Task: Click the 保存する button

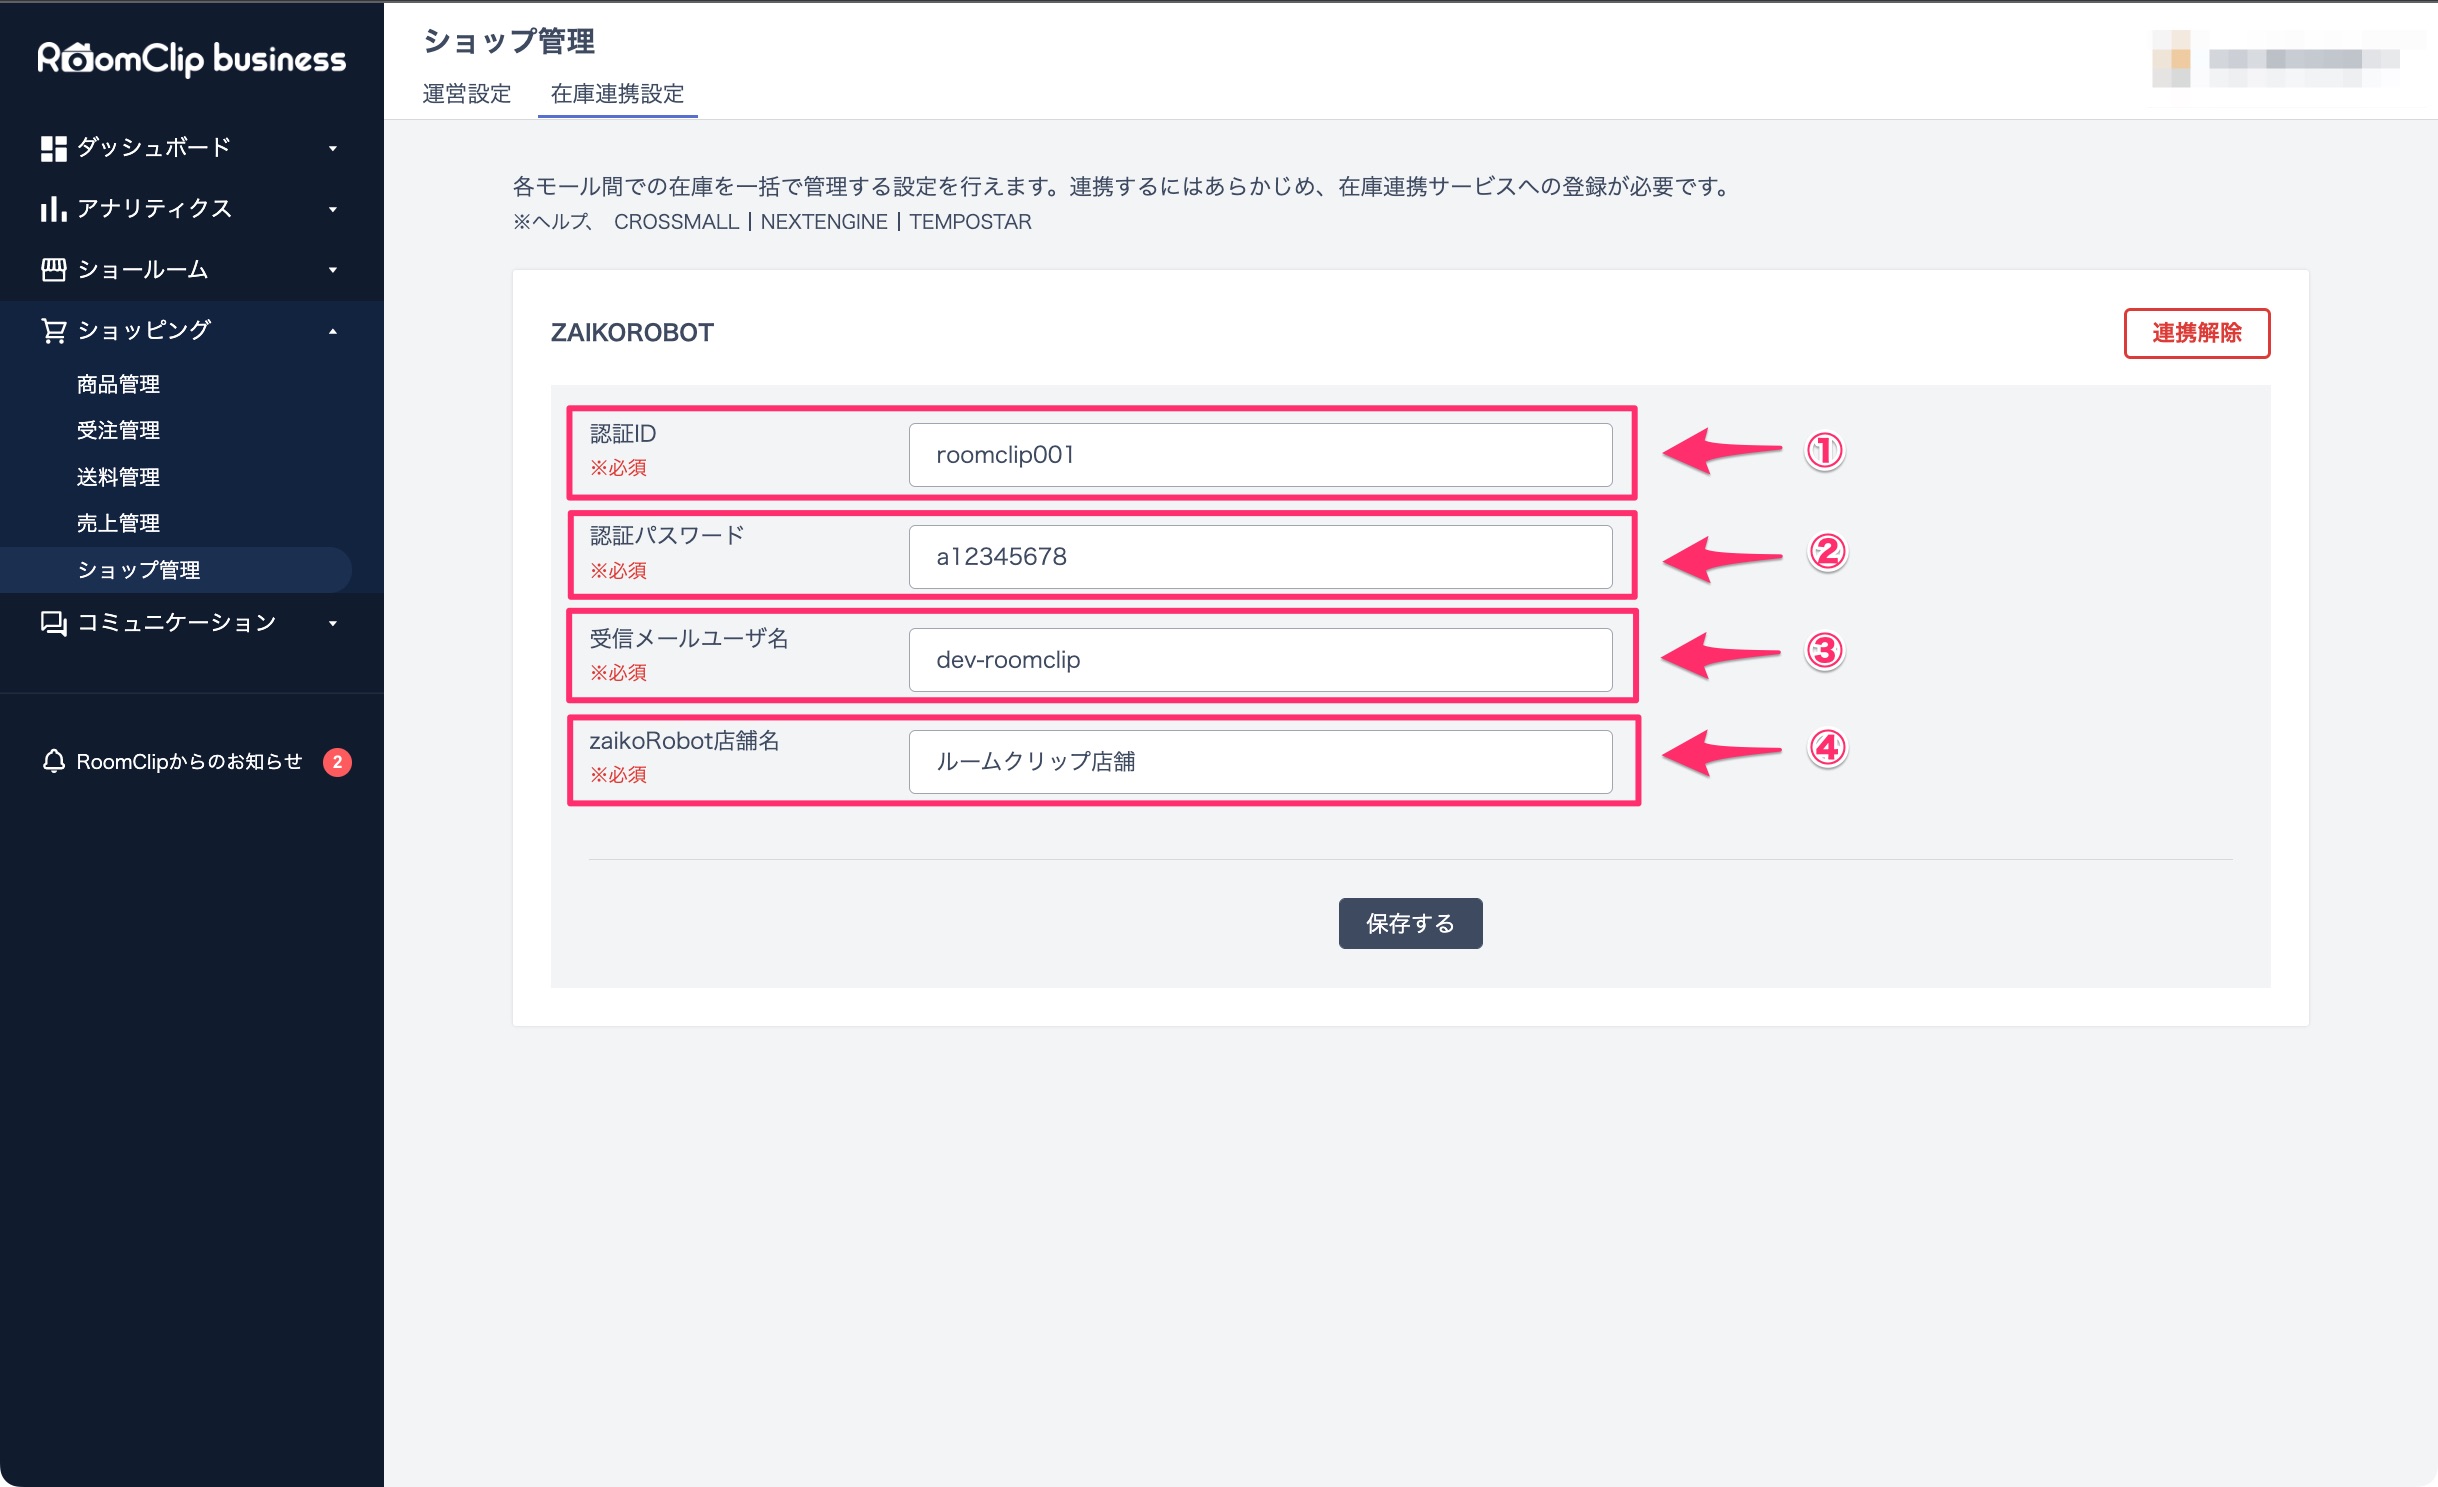Action: point(1410,923)
